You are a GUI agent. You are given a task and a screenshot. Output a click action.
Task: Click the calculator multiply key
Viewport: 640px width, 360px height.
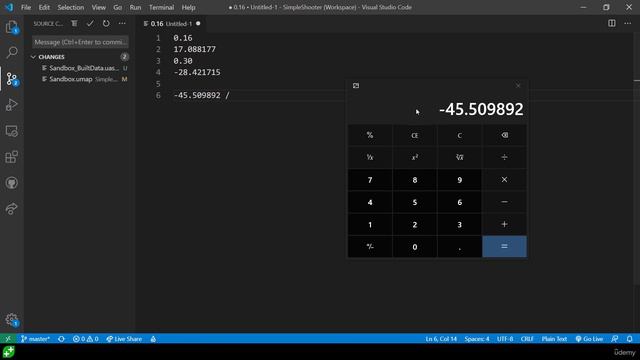point(504,180)
